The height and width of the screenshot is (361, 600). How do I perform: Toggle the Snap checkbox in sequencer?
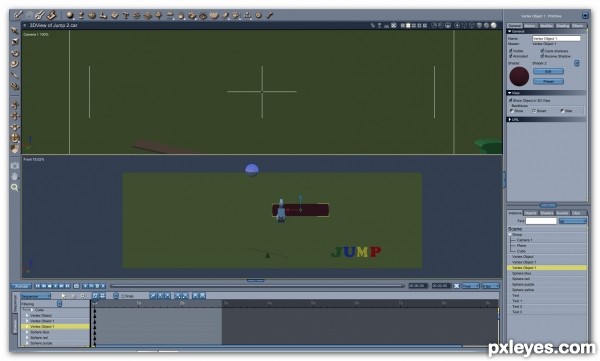point(122,296)
